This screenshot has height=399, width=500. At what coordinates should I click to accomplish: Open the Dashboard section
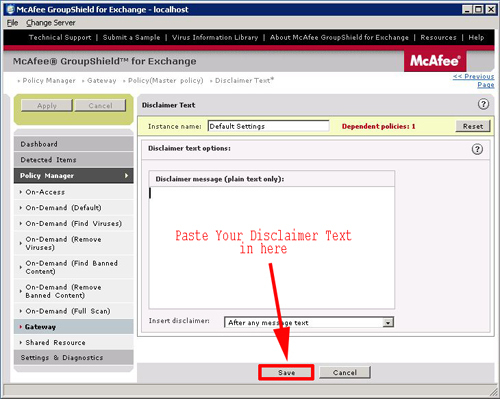pos(74,144)
